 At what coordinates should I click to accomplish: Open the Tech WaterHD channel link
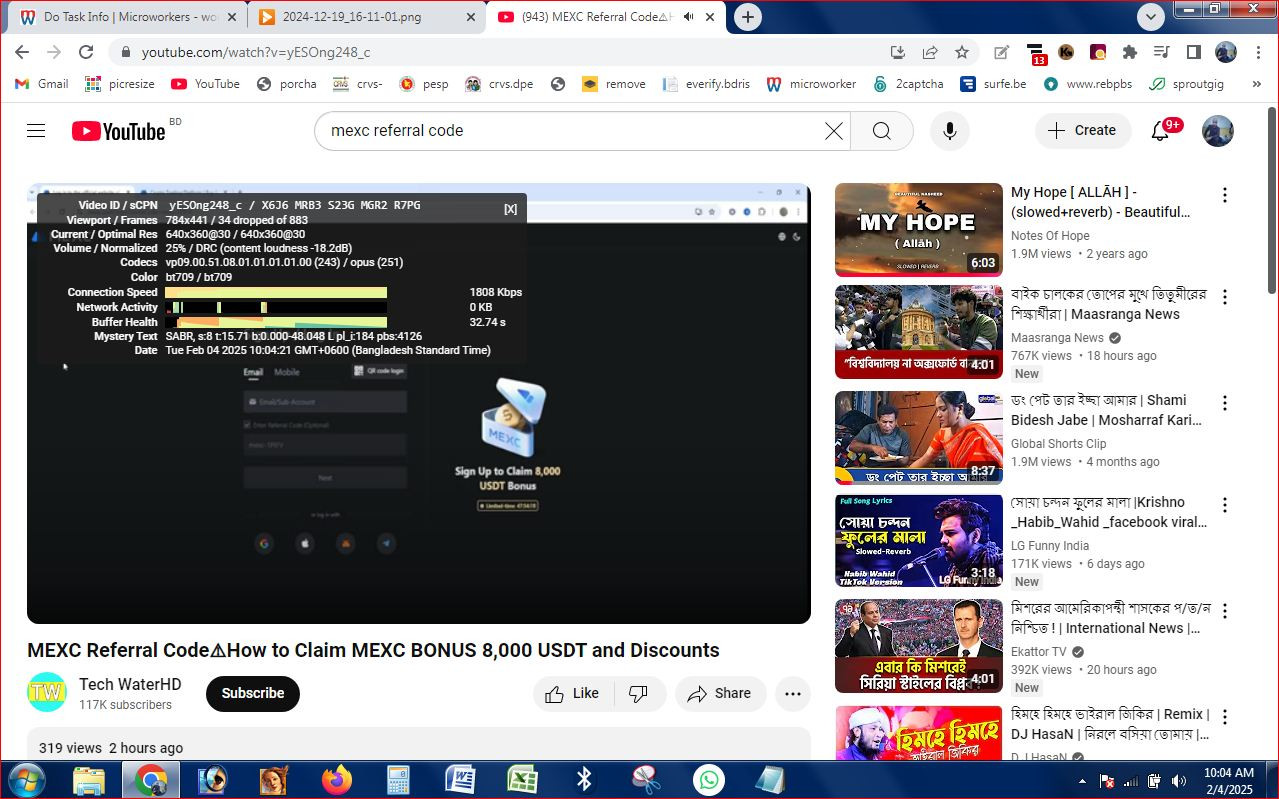click(130, 684)
